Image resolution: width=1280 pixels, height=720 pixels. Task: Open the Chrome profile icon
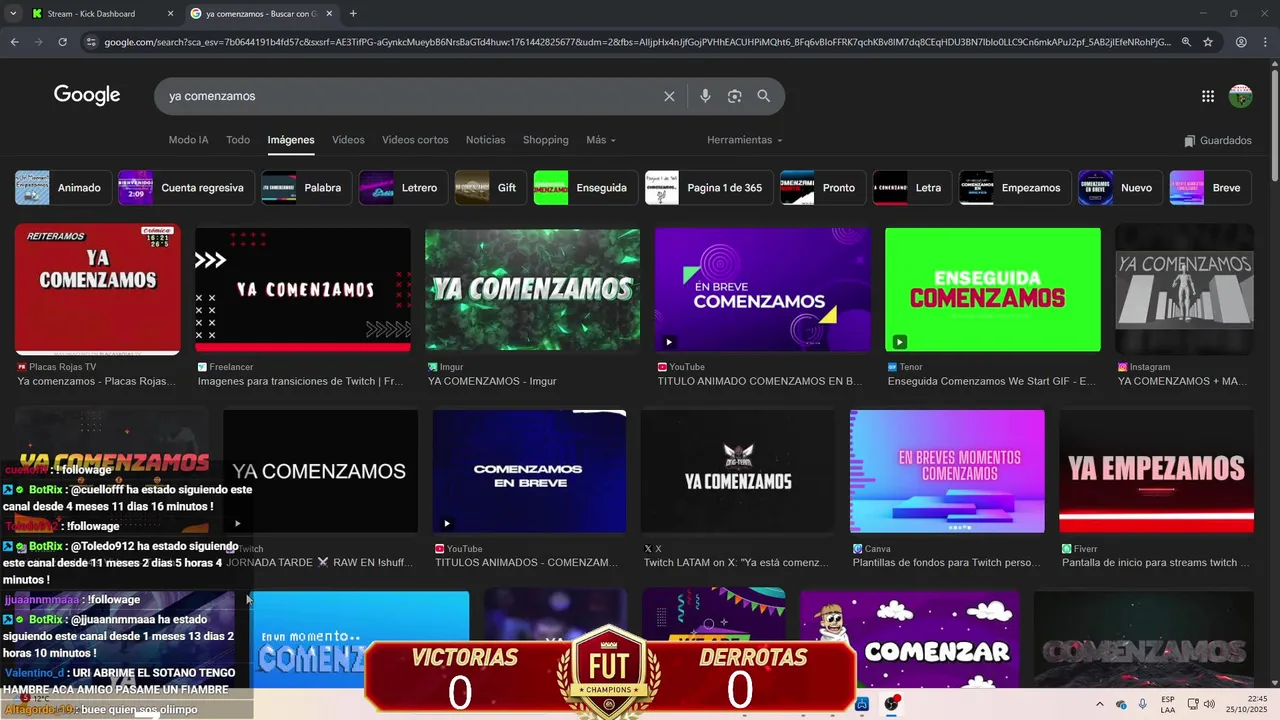pos(1241,42)
